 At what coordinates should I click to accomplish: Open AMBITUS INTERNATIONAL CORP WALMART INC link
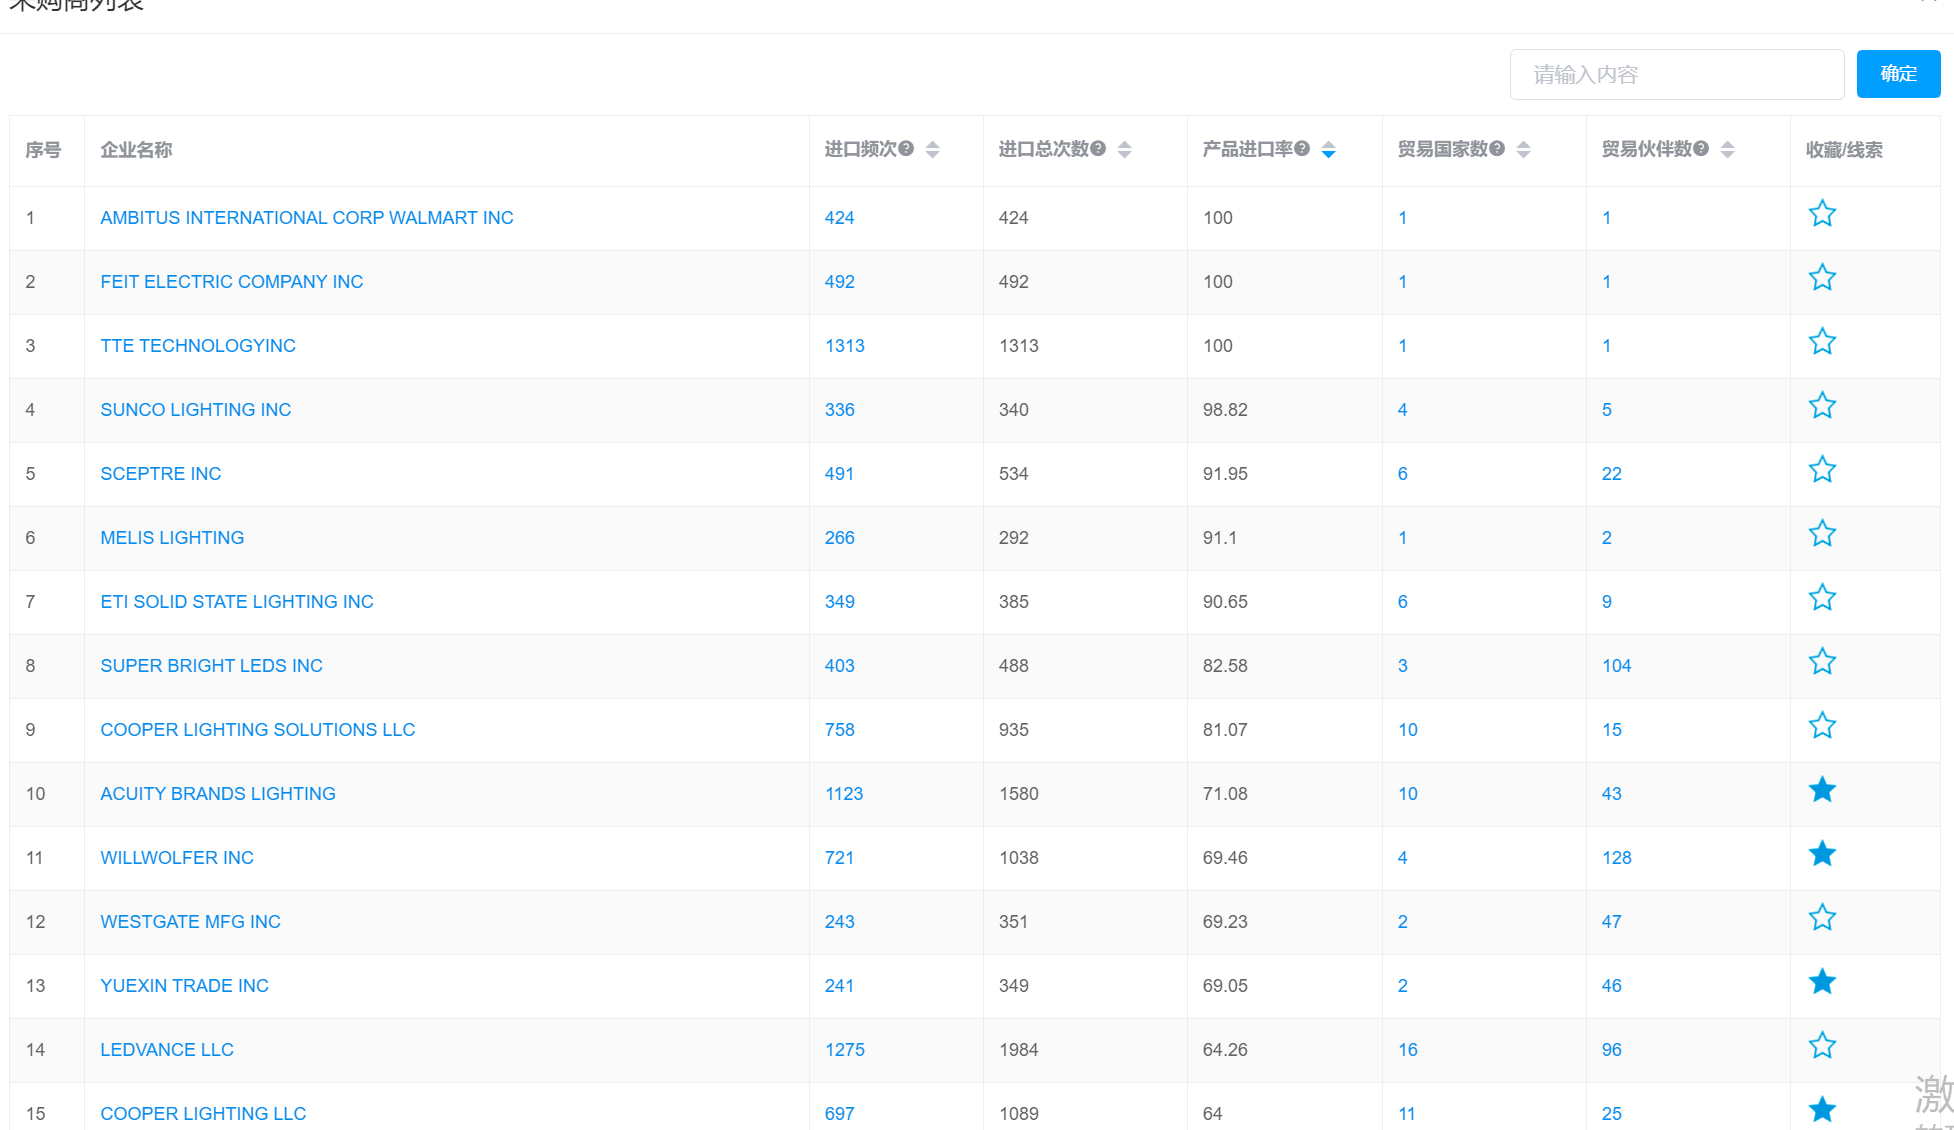(x=307, y=218)
